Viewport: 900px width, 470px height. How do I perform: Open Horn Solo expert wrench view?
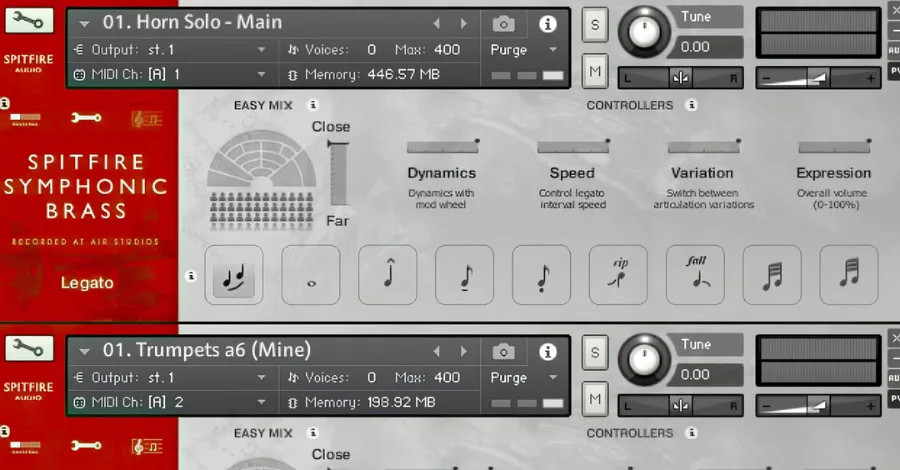(86, 118)
